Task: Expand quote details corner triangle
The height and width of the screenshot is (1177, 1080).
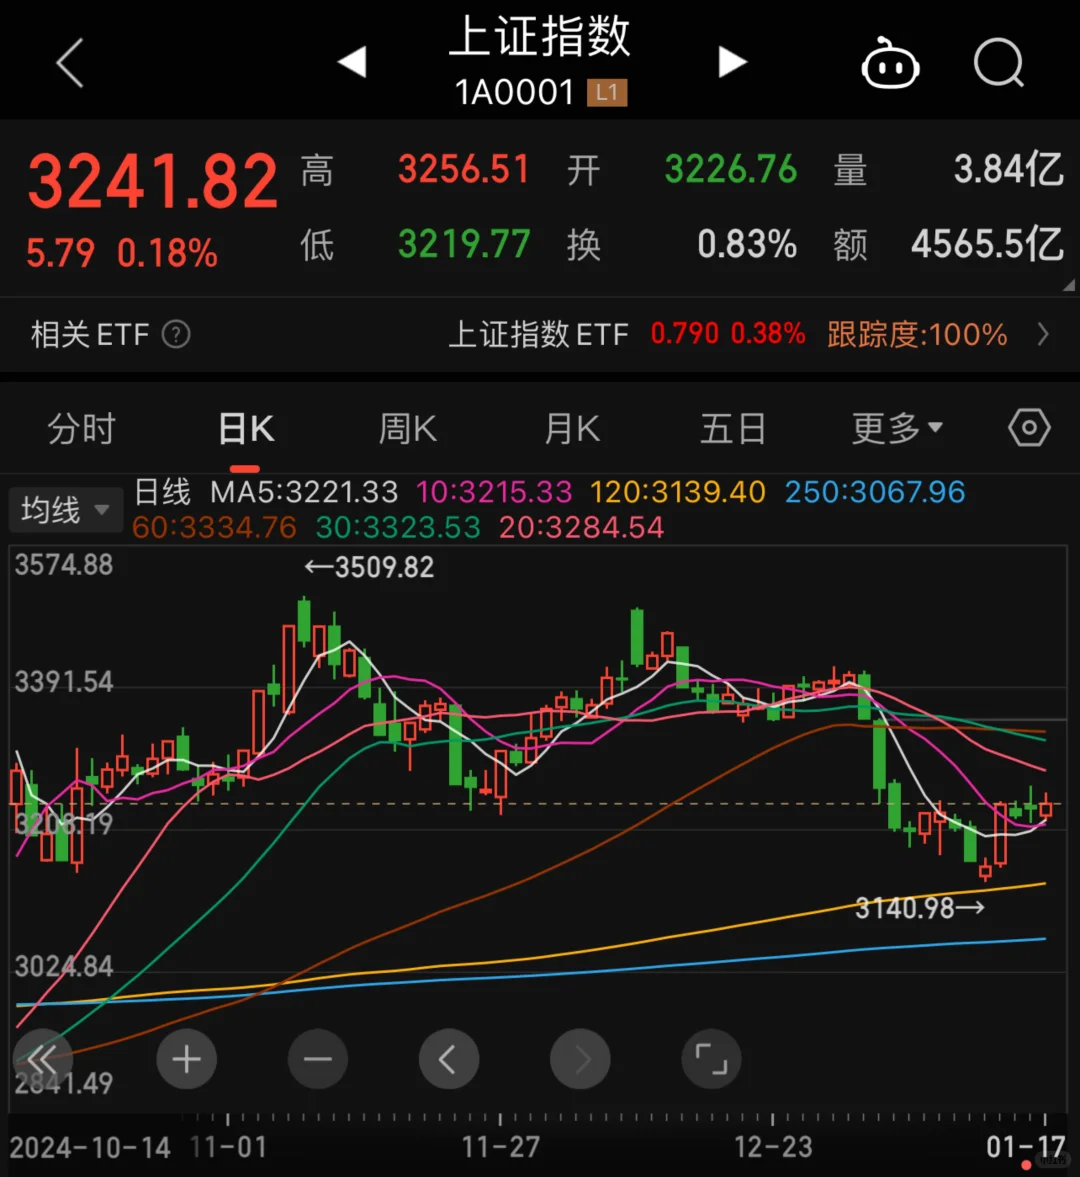Action: [x=1069, y=285]
